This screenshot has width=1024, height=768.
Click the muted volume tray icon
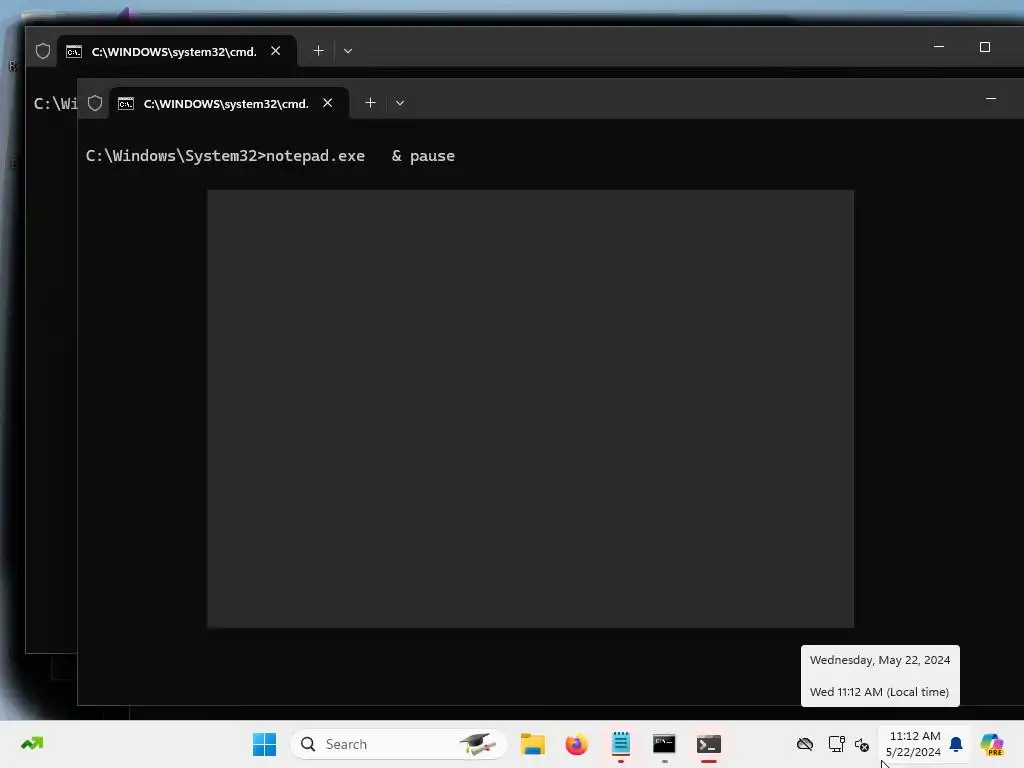(862, 744)
